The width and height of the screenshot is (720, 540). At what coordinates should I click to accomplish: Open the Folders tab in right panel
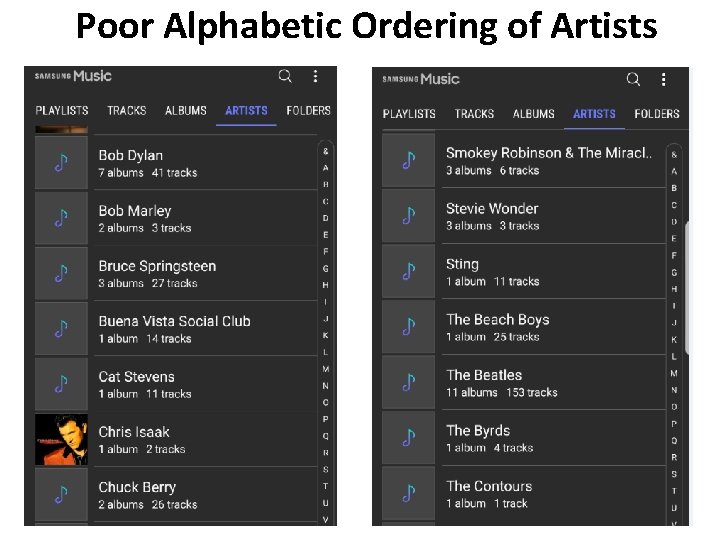[657, 114]
